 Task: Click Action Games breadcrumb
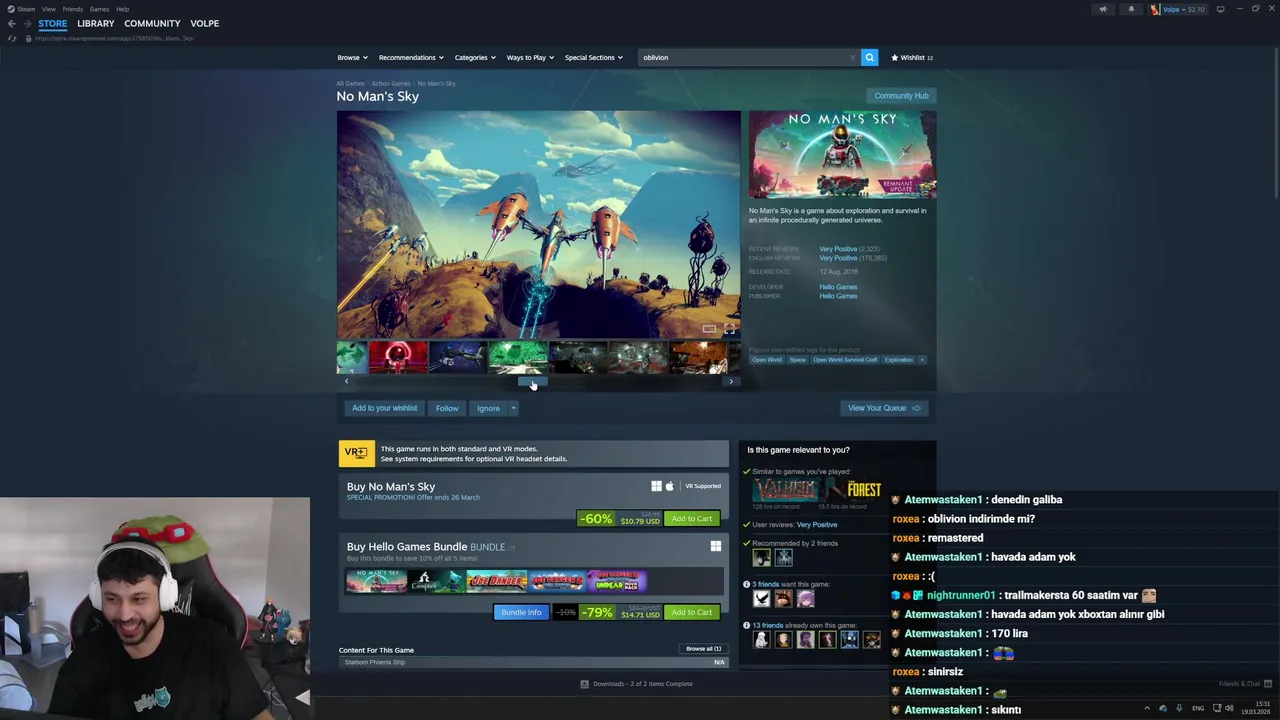click(391, 83)
